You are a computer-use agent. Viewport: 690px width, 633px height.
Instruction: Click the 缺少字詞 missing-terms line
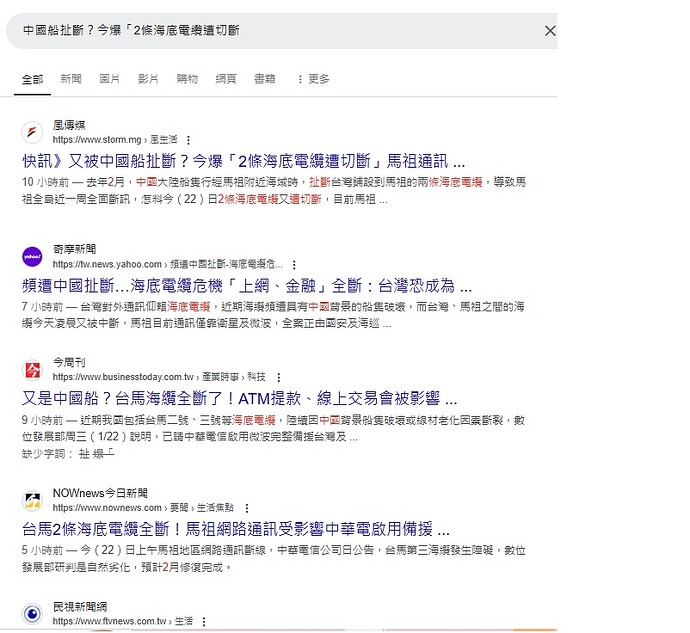tap(68, 453)
